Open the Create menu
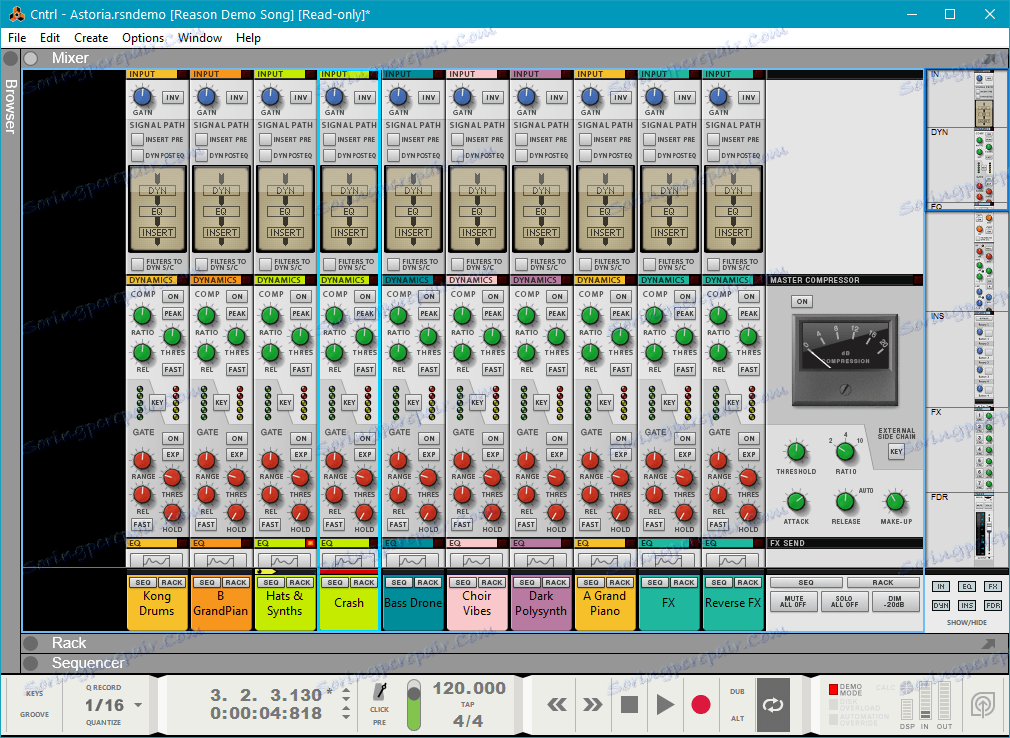The height and width of the screenshot is (738, 1010). 91,38
